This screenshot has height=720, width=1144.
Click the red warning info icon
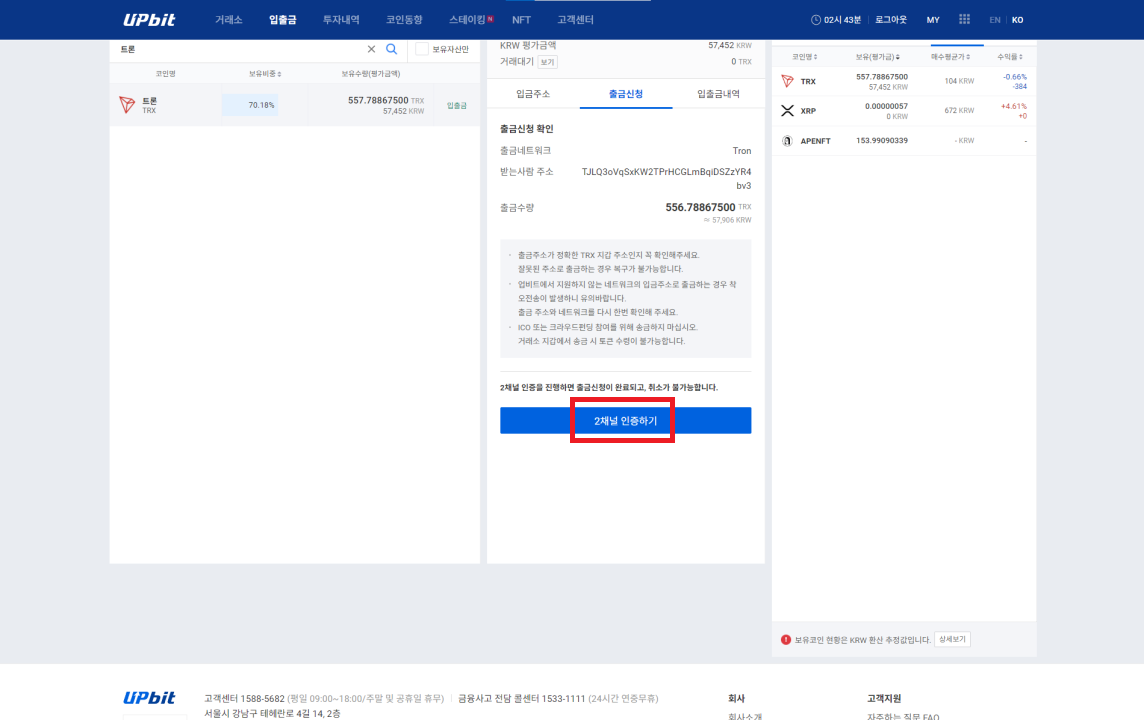786,640
